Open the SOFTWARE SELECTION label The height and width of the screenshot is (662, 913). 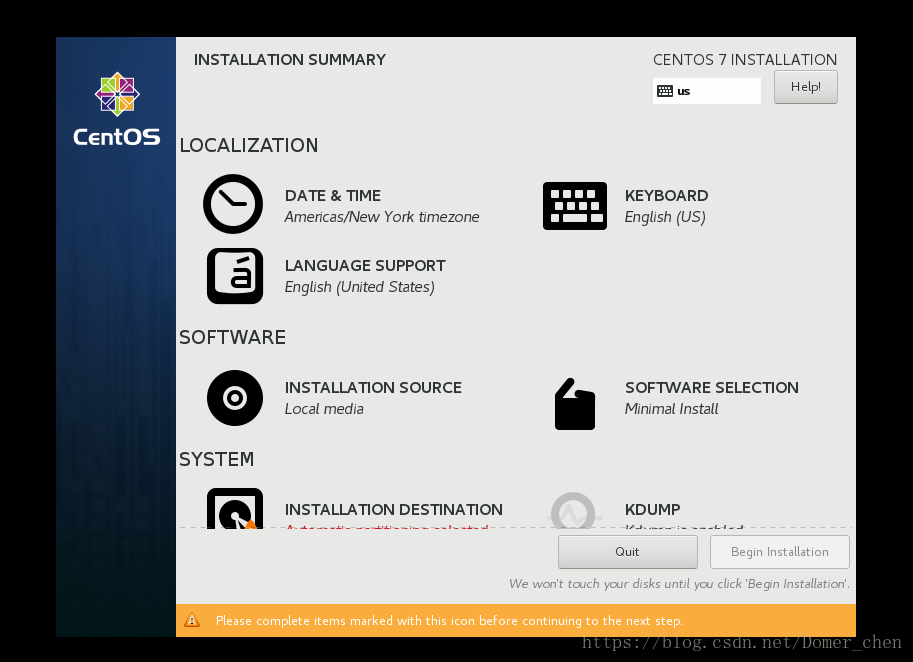pyautogui.click(x=712, y=388)
